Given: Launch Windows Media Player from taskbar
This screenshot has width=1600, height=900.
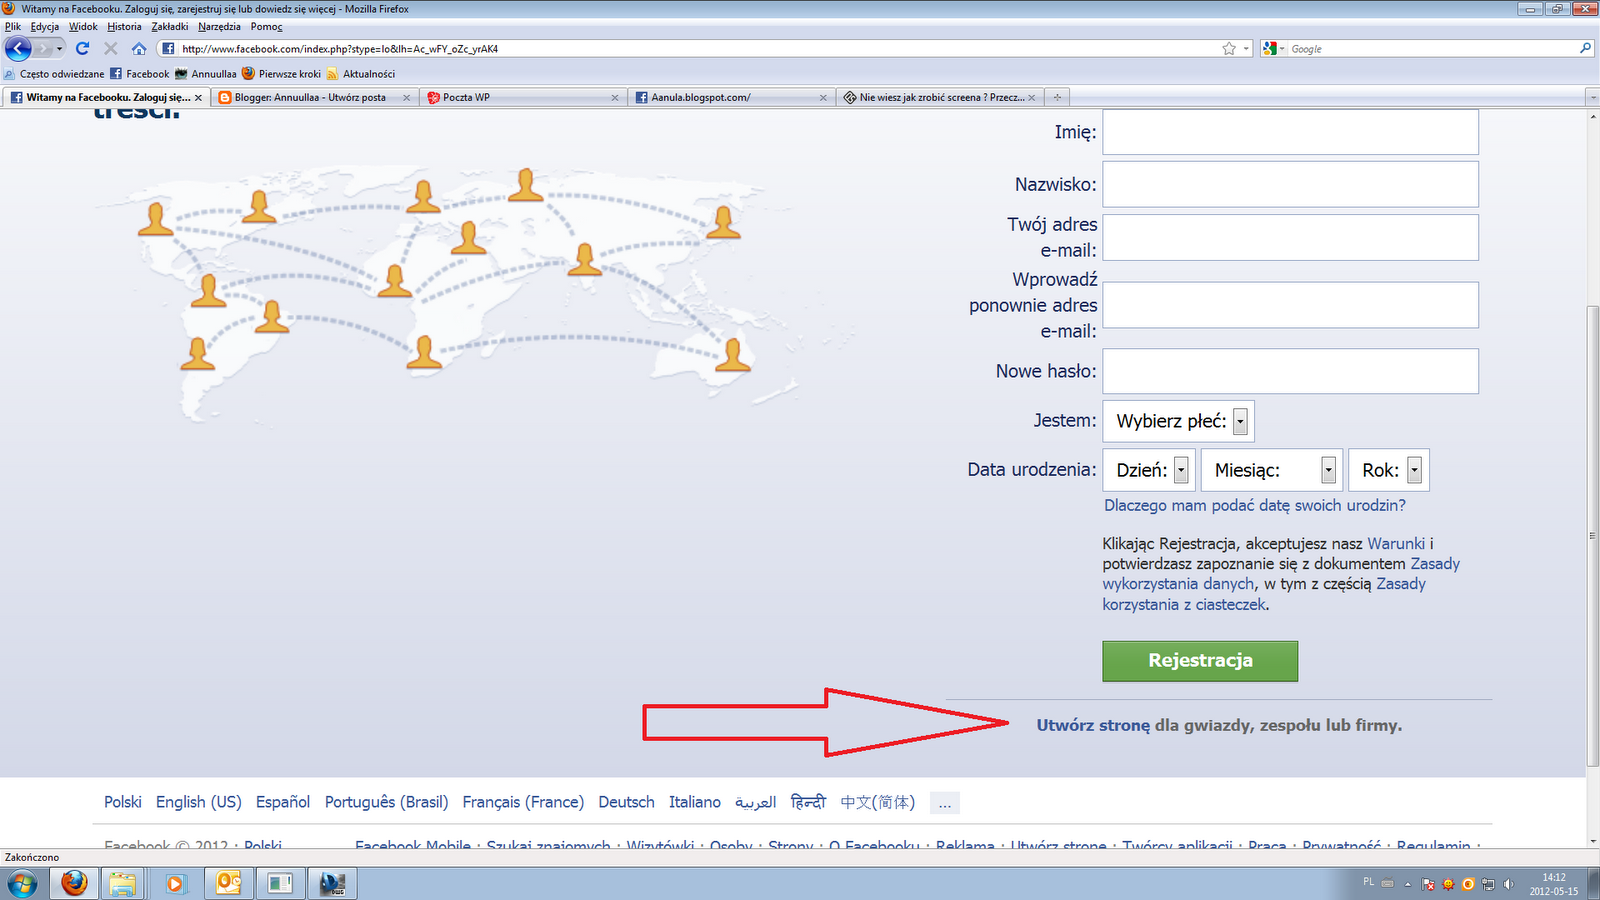Looking at the screenshot, I should coord(175,884).
